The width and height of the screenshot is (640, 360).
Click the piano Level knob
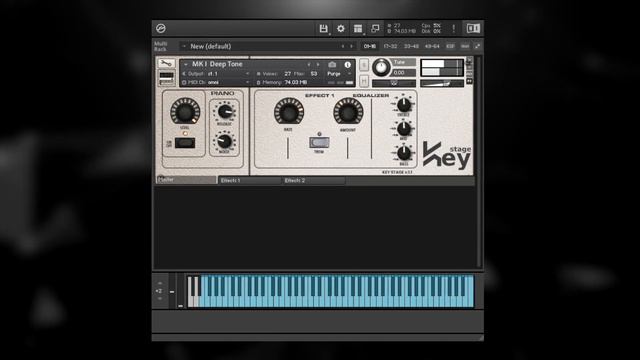[185, 111]
